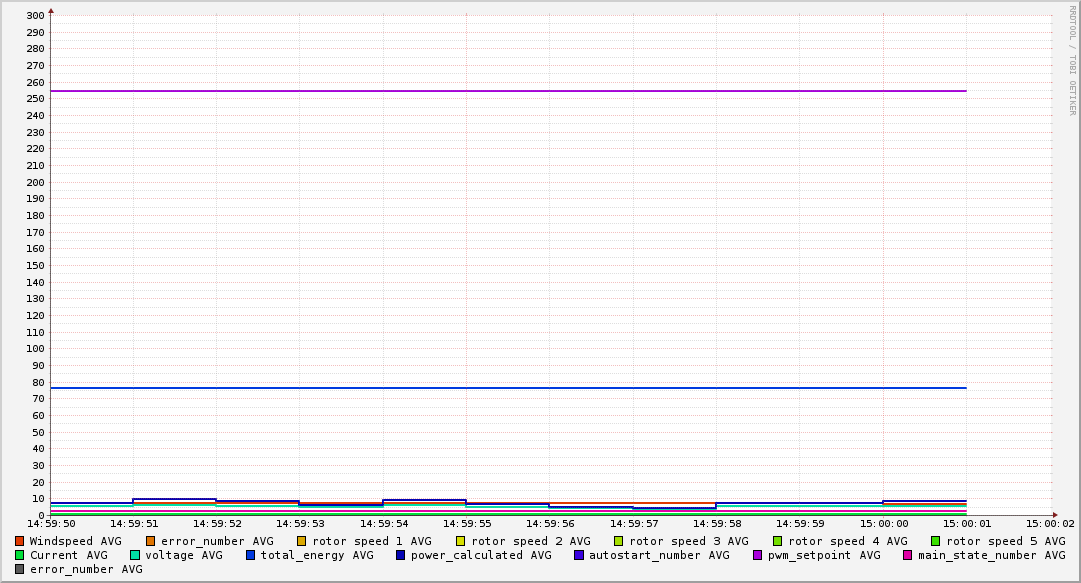Click the voltage AVG teal swatch
The height and width of the screenshot is (583, 1081).
click(134, 555)
